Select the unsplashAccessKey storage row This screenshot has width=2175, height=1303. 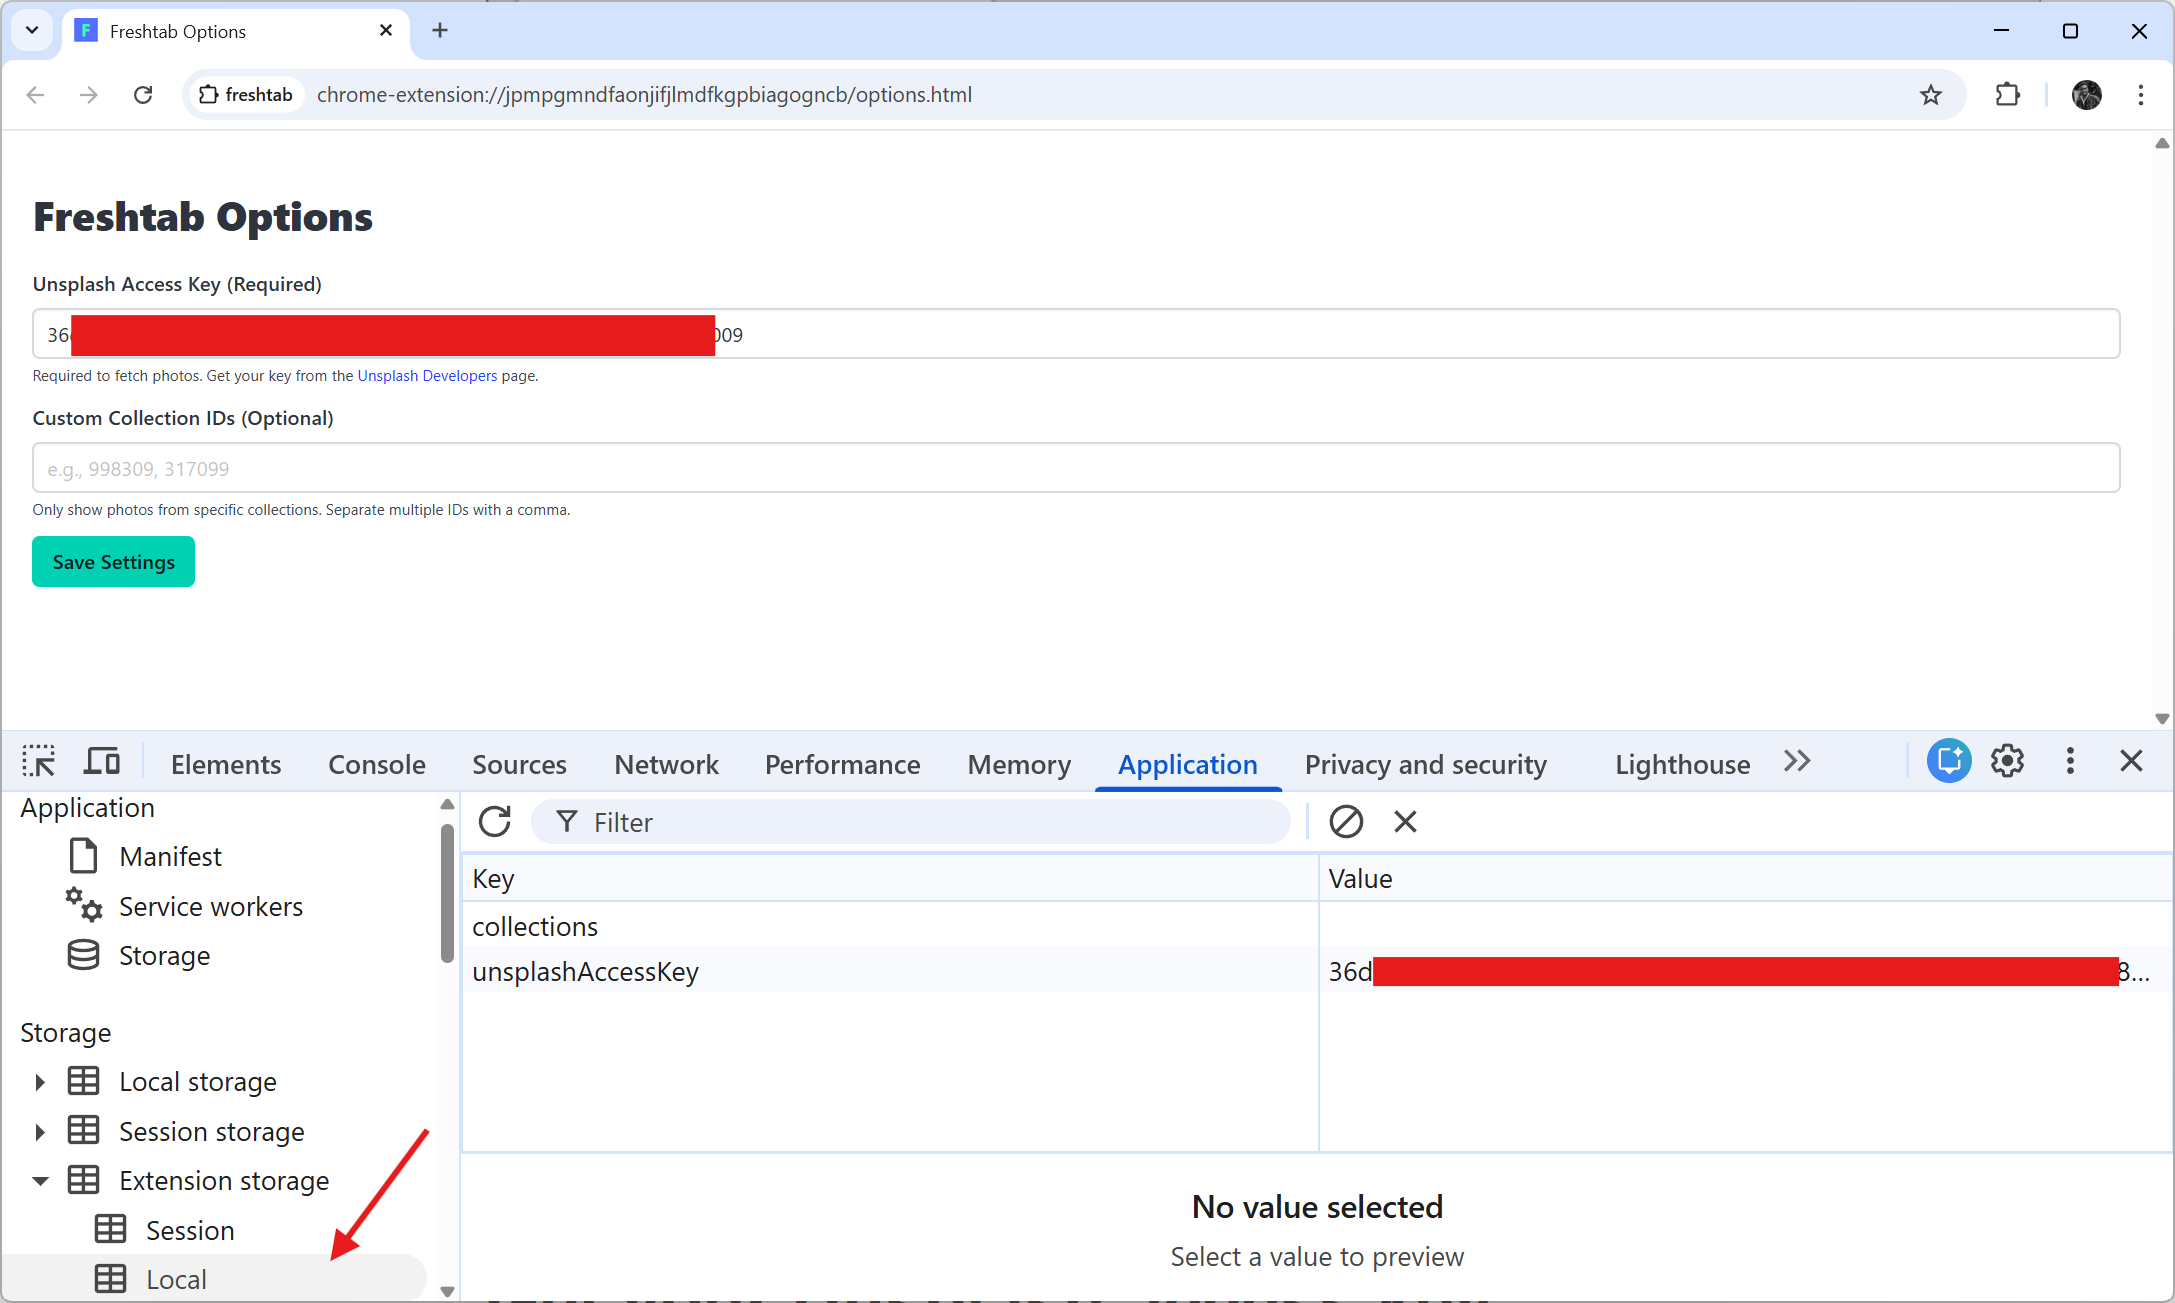point(585,970)
